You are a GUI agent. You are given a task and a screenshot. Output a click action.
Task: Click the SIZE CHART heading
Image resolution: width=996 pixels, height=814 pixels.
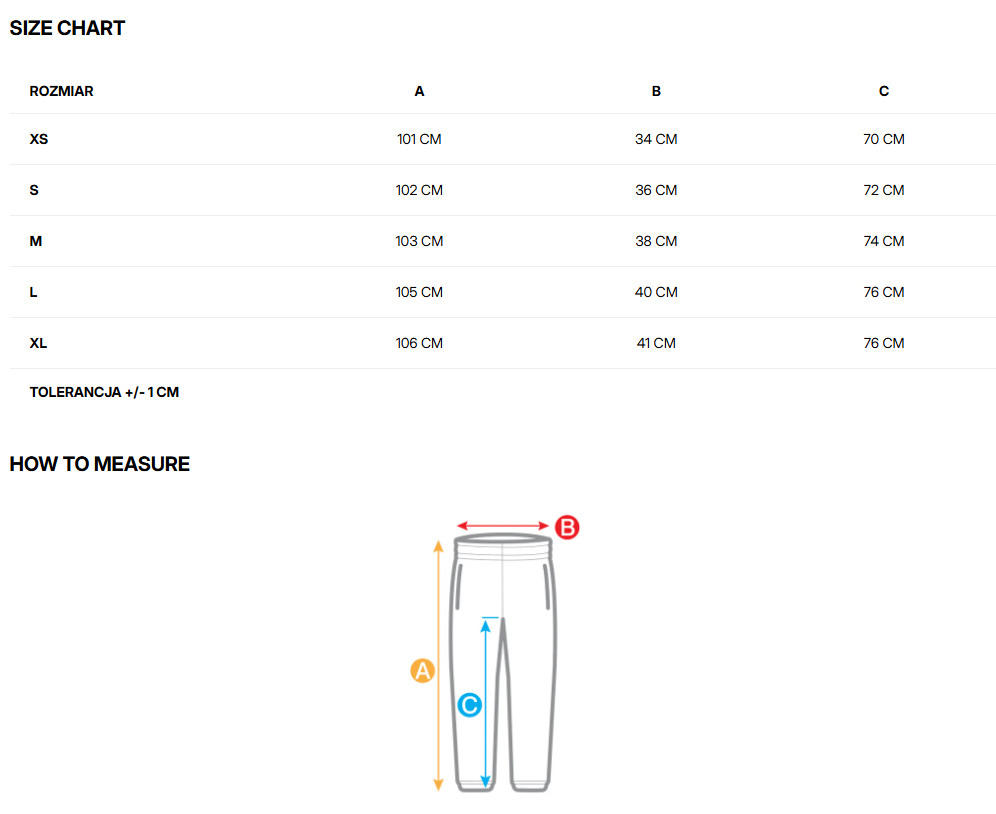tap(67, 28)
